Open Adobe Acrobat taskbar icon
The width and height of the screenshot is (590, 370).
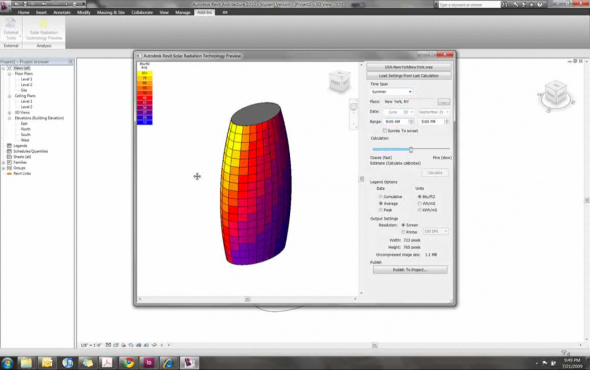(x=108, y=363)
